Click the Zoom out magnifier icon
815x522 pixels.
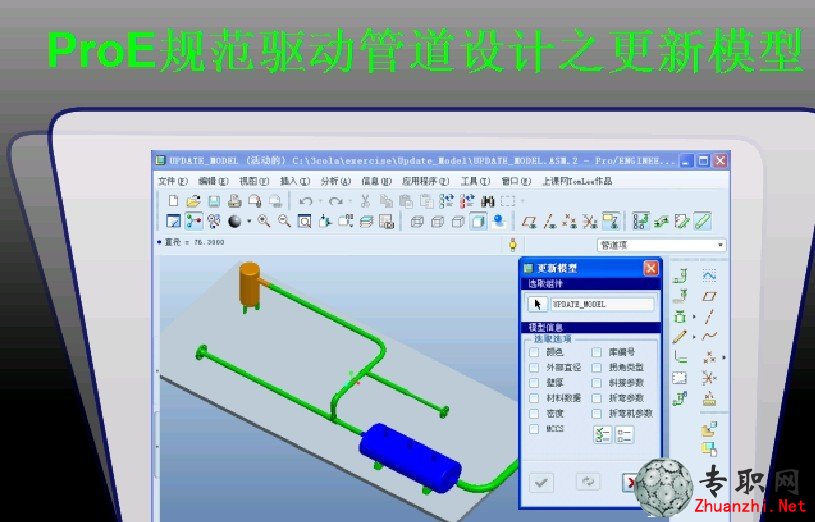pyautogui.click(x=284, y=221)
